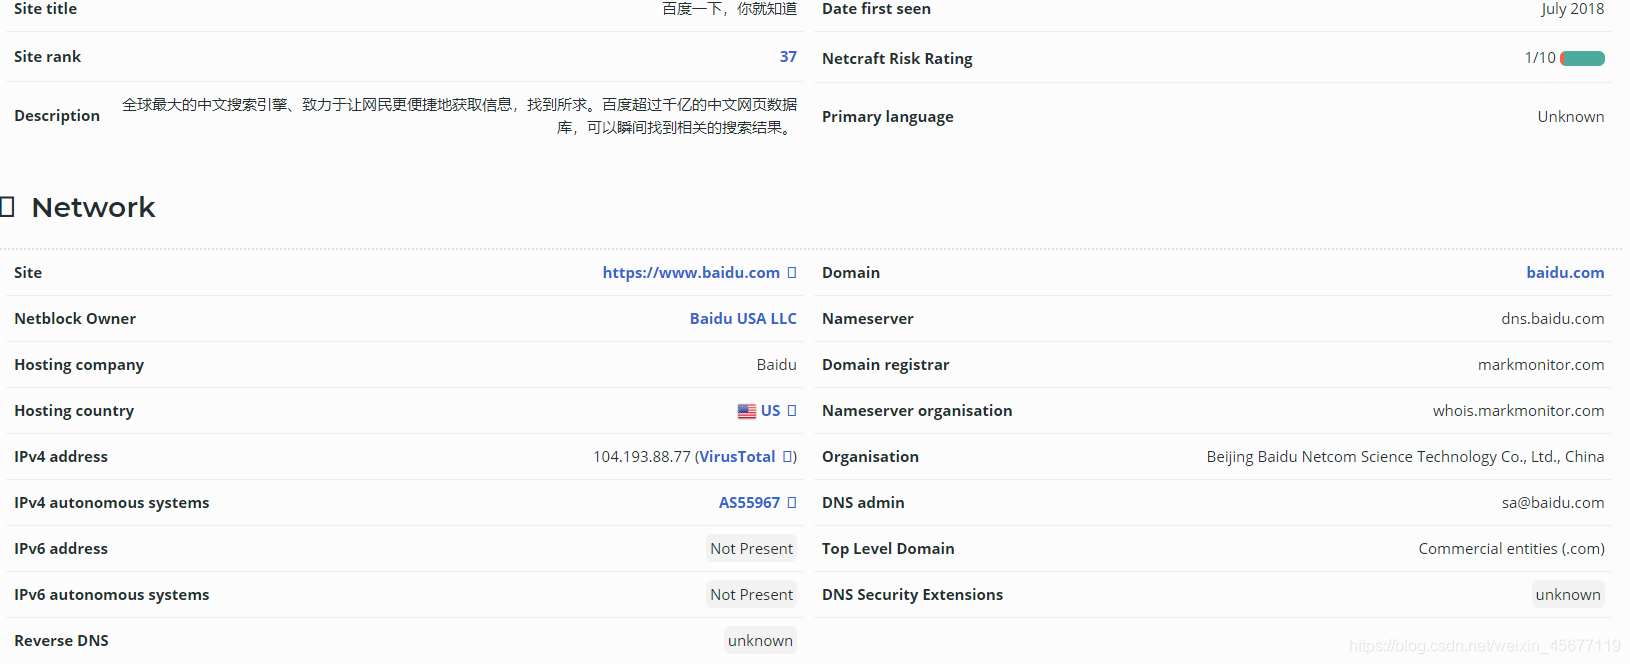This screenshot has height=664, width=1630.
Task: Click the Netcraft Risk Rating green bar
Action: tap(1582, 59)
